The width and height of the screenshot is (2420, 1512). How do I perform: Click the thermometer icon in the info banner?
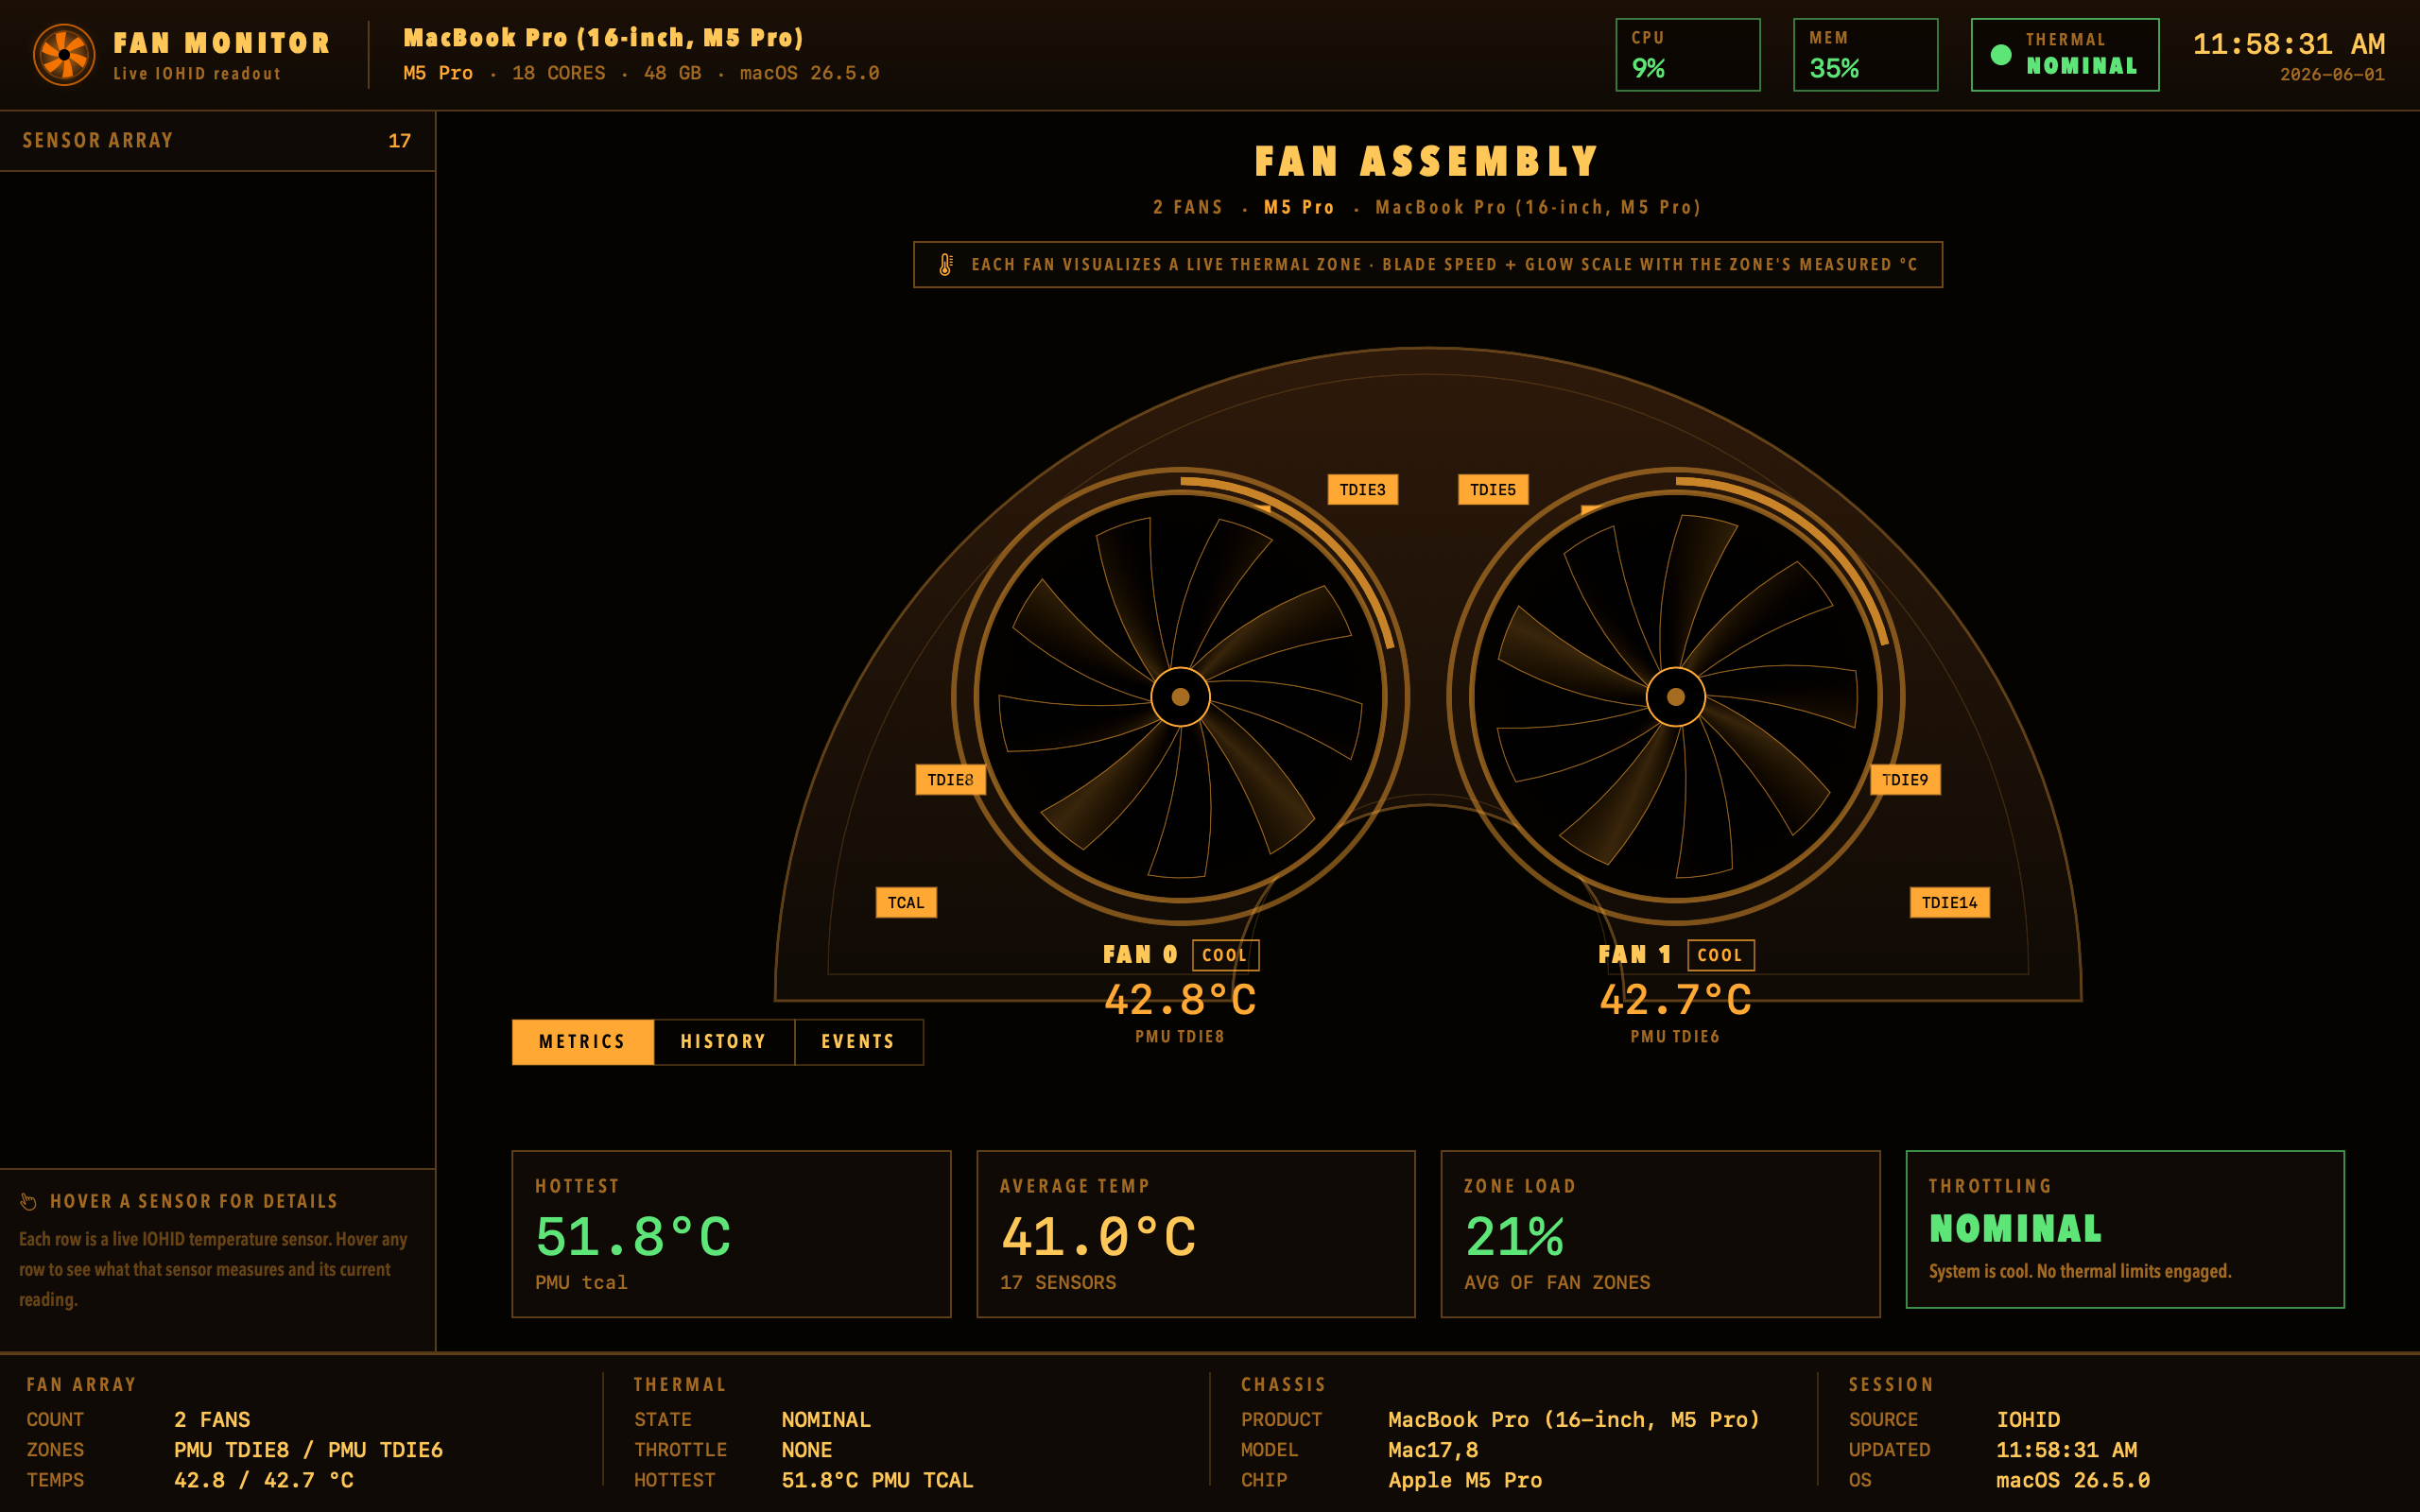coord(945,265)
